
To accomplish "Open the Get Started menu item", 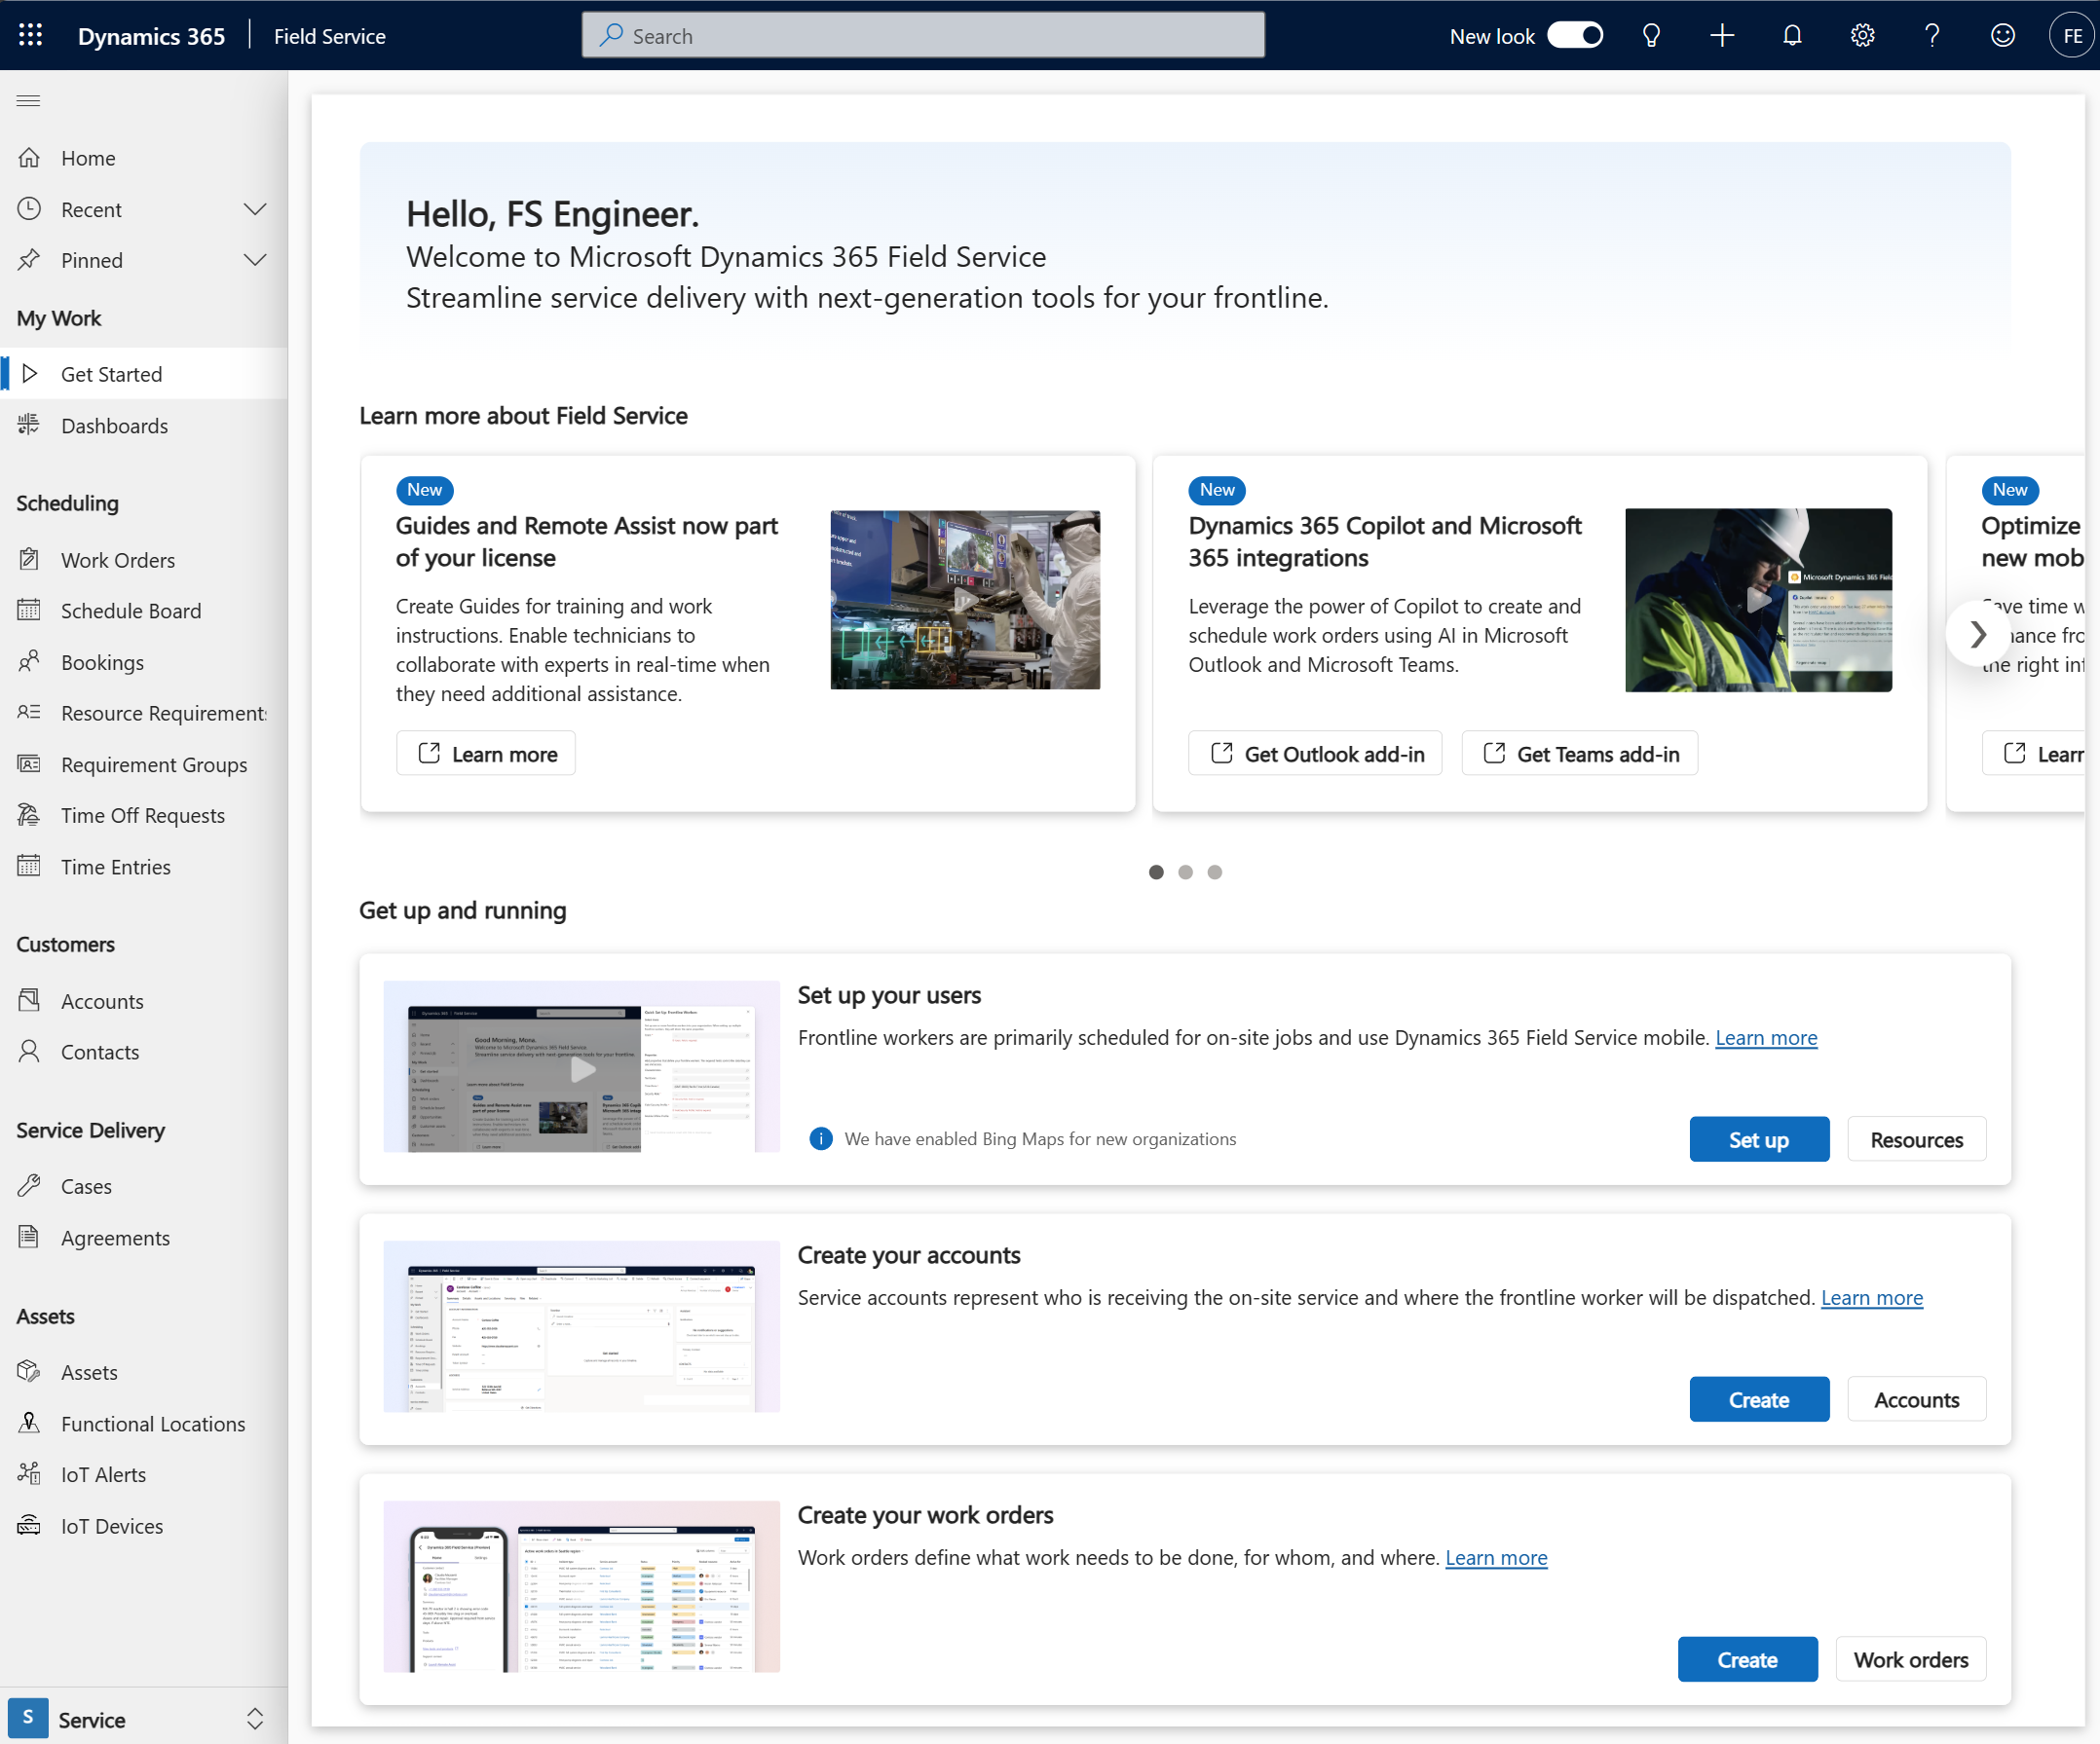I will (110, 373).
